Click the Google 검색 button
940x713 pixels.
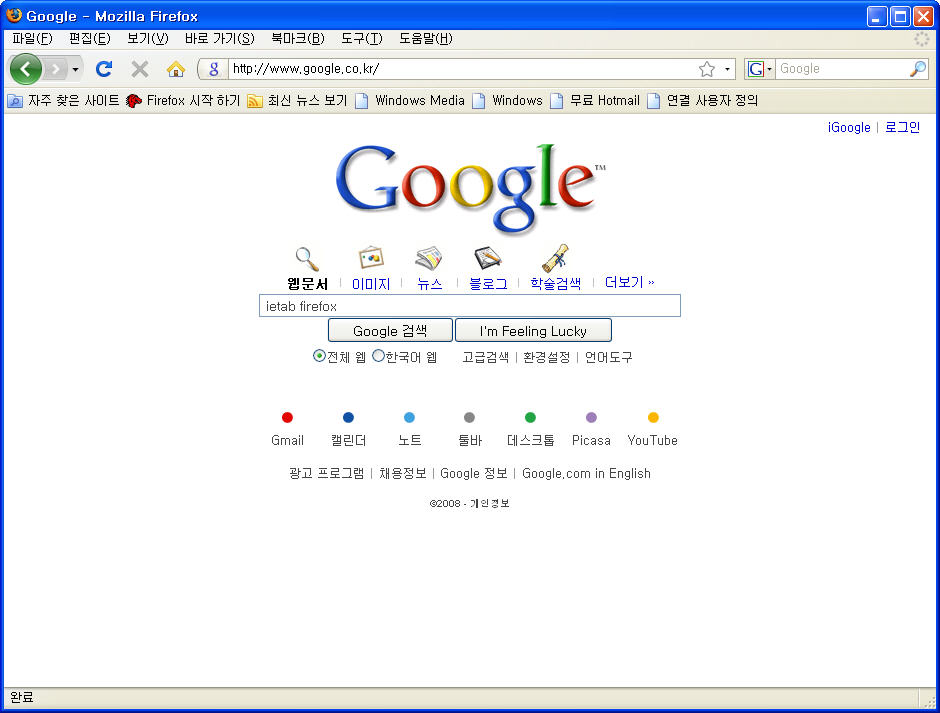point(390,330)
